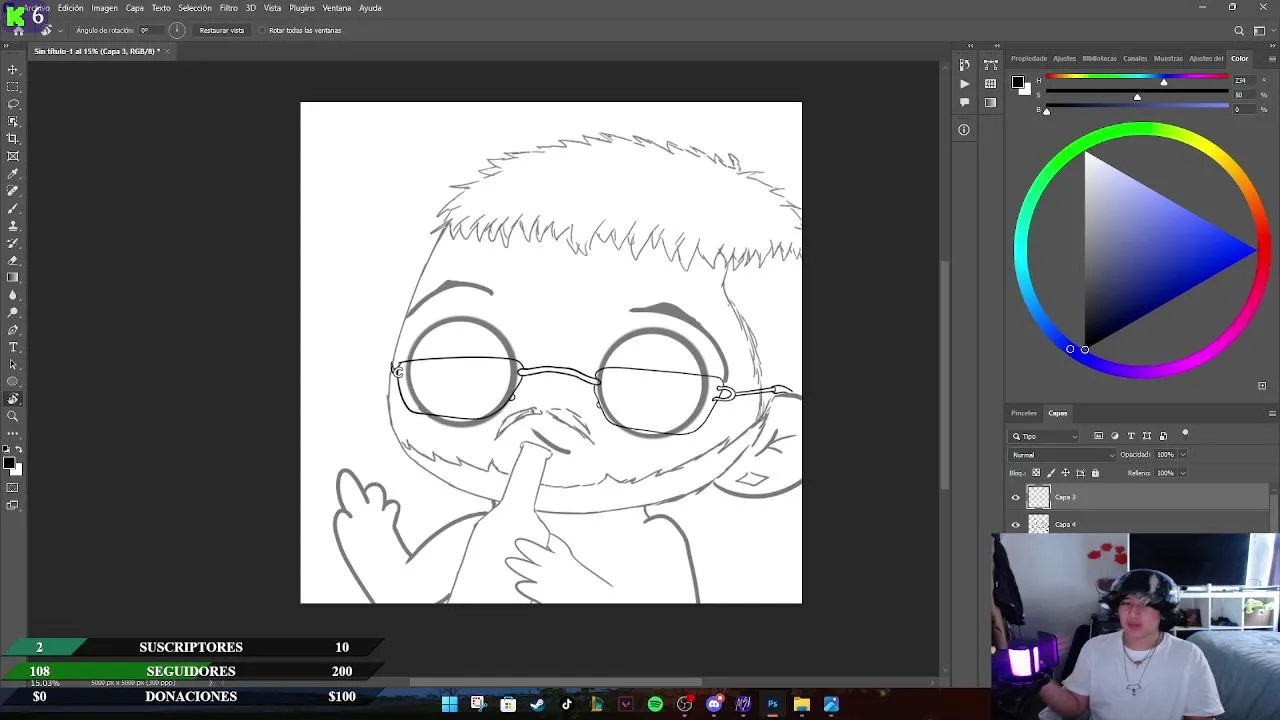The height and width of the screenshot is (720, 1280).
Task: Open the Actions panel play icon
Action: (x=964, y=84)
